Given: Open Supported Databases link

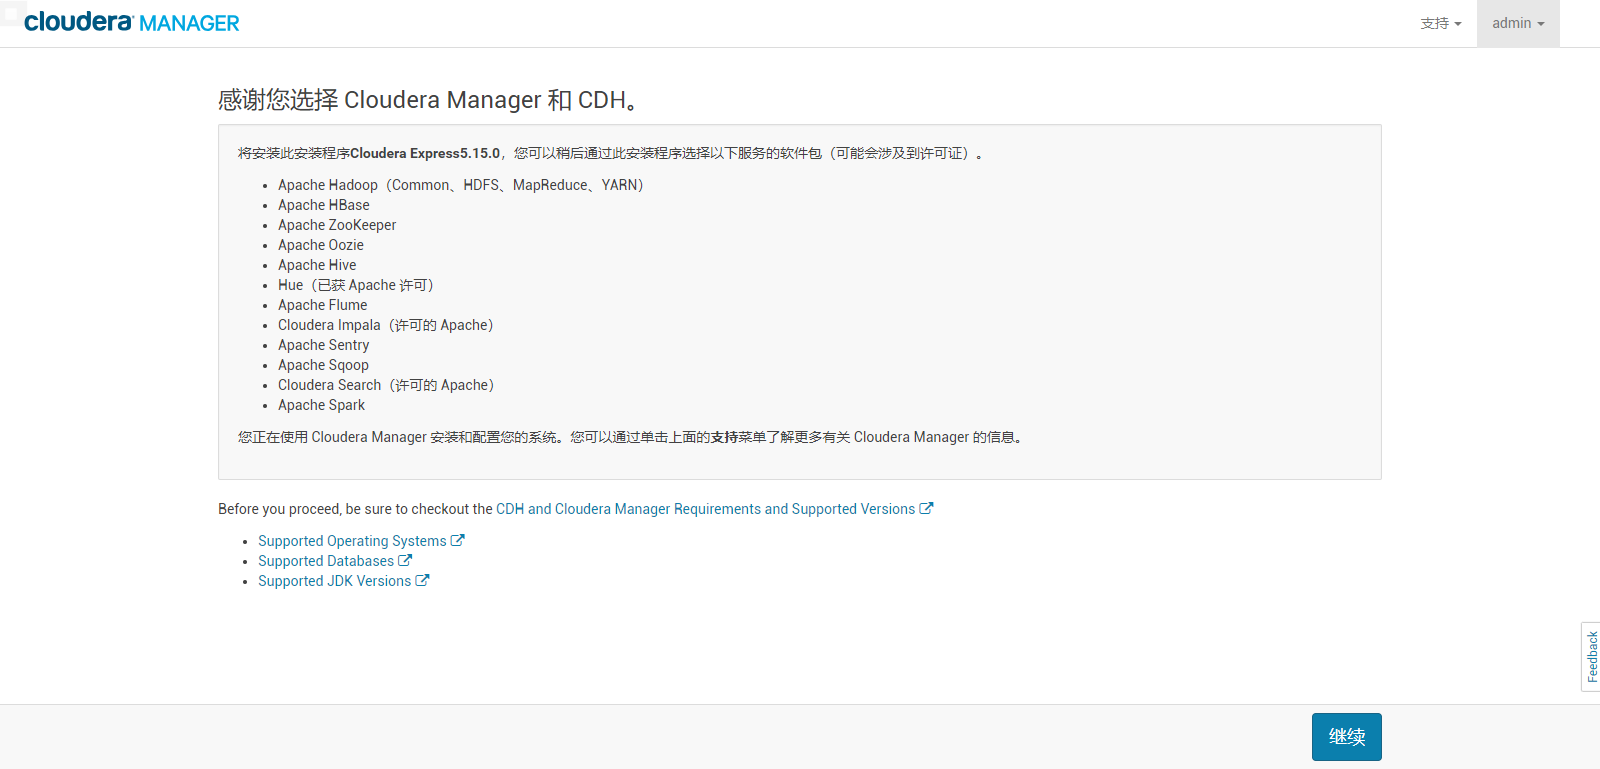Looking at the screenshot, I should 334,561.
